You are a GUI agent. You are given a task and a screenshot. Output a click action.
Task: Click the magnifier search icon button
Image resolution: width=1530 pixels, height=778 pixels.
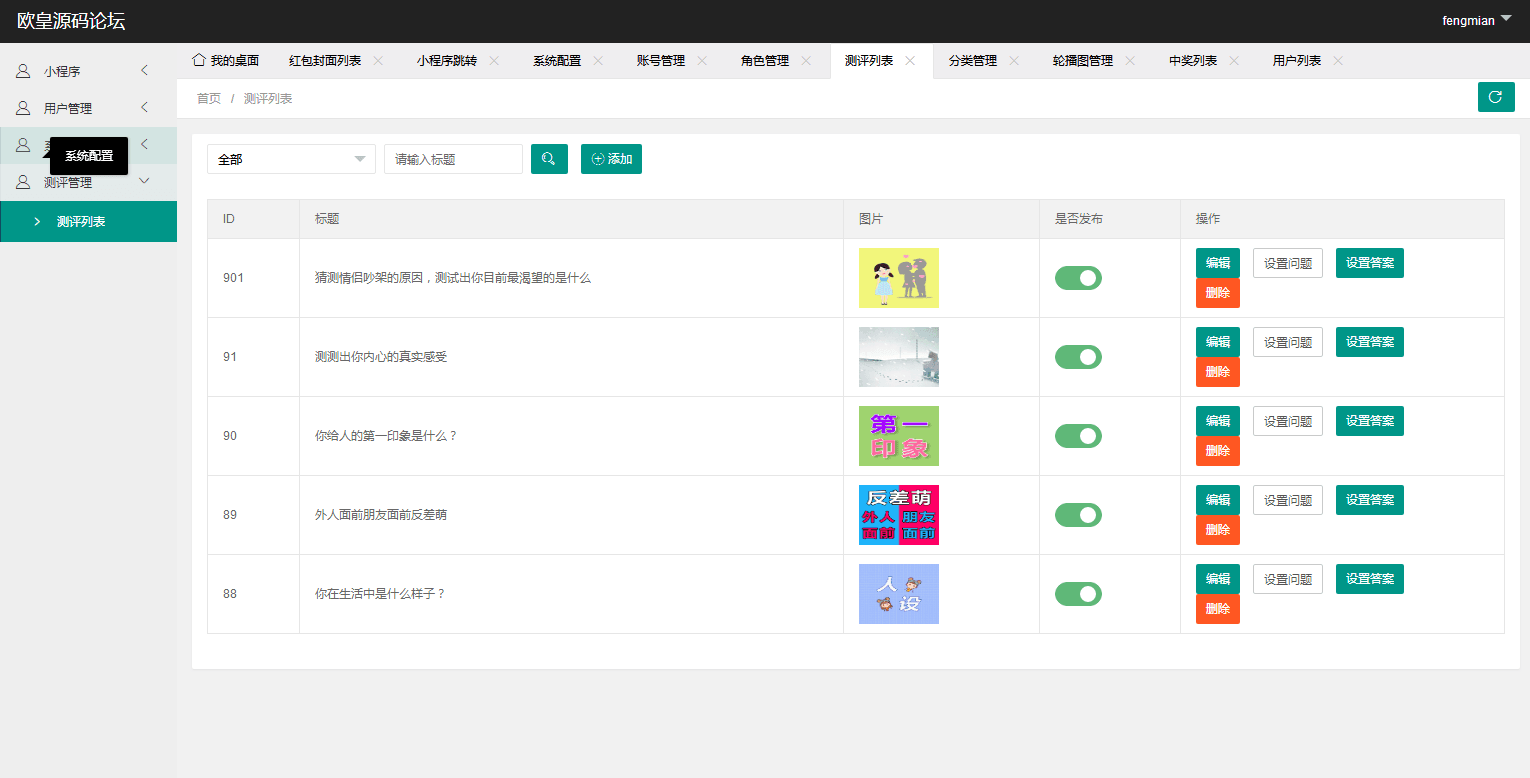tap(549, 159)
